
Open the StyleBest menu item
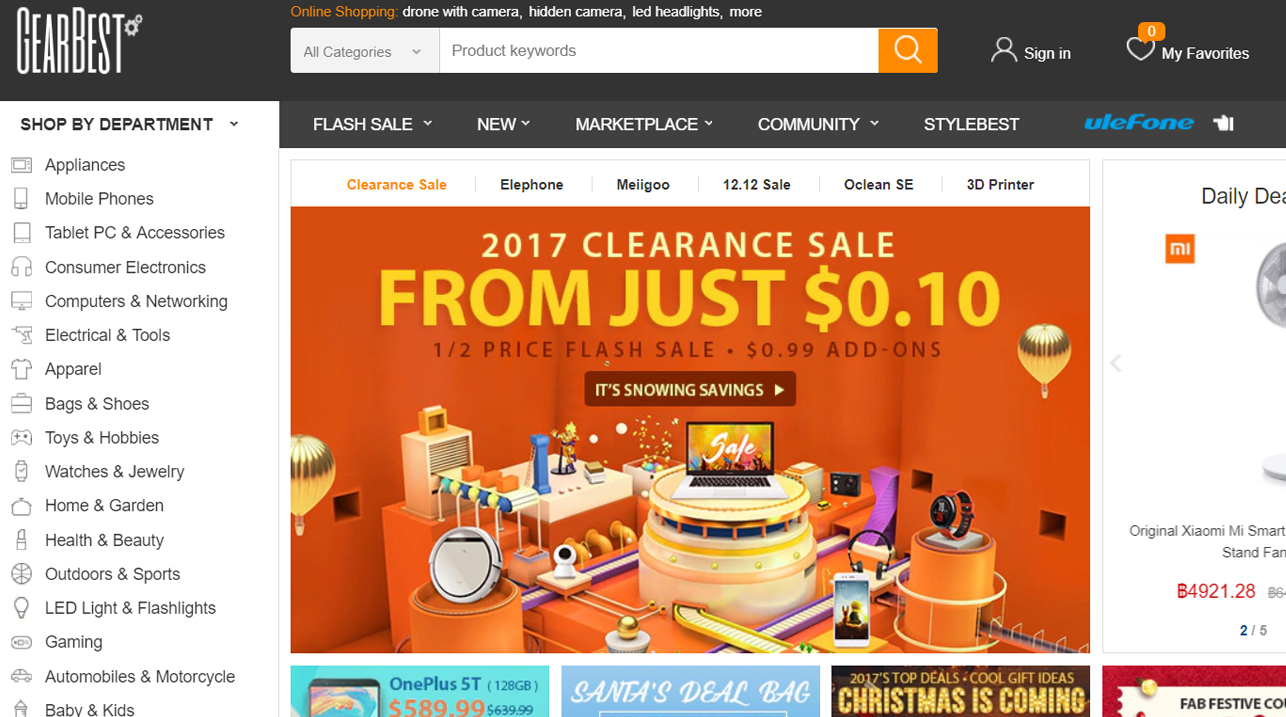click(971, 124)
